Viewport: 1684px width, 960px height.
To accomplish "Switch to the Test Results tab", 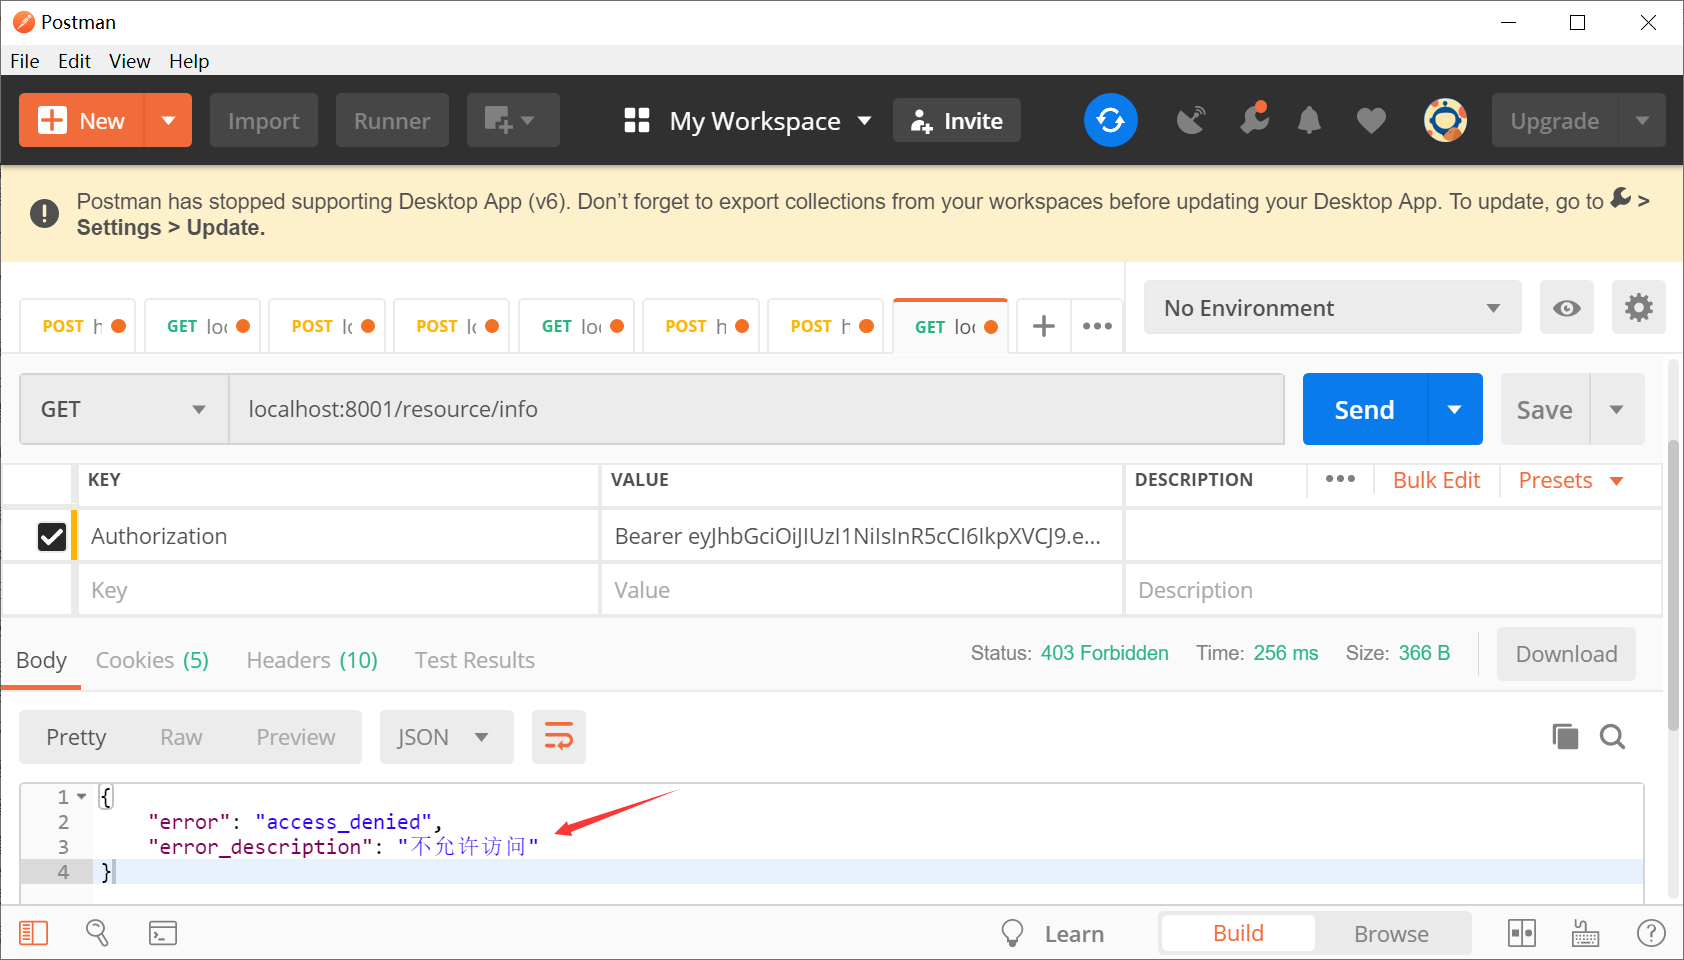I will [x=475, y=660].
